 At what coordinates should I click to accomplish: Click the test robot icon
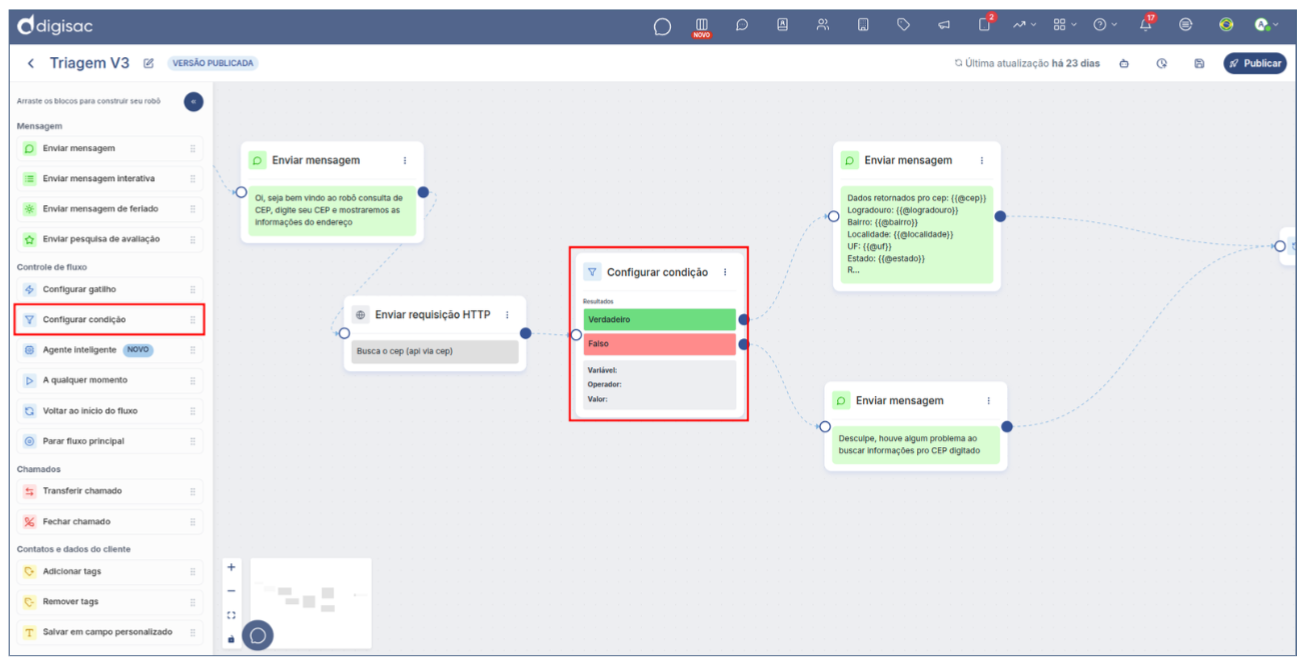coord(1124,63)
